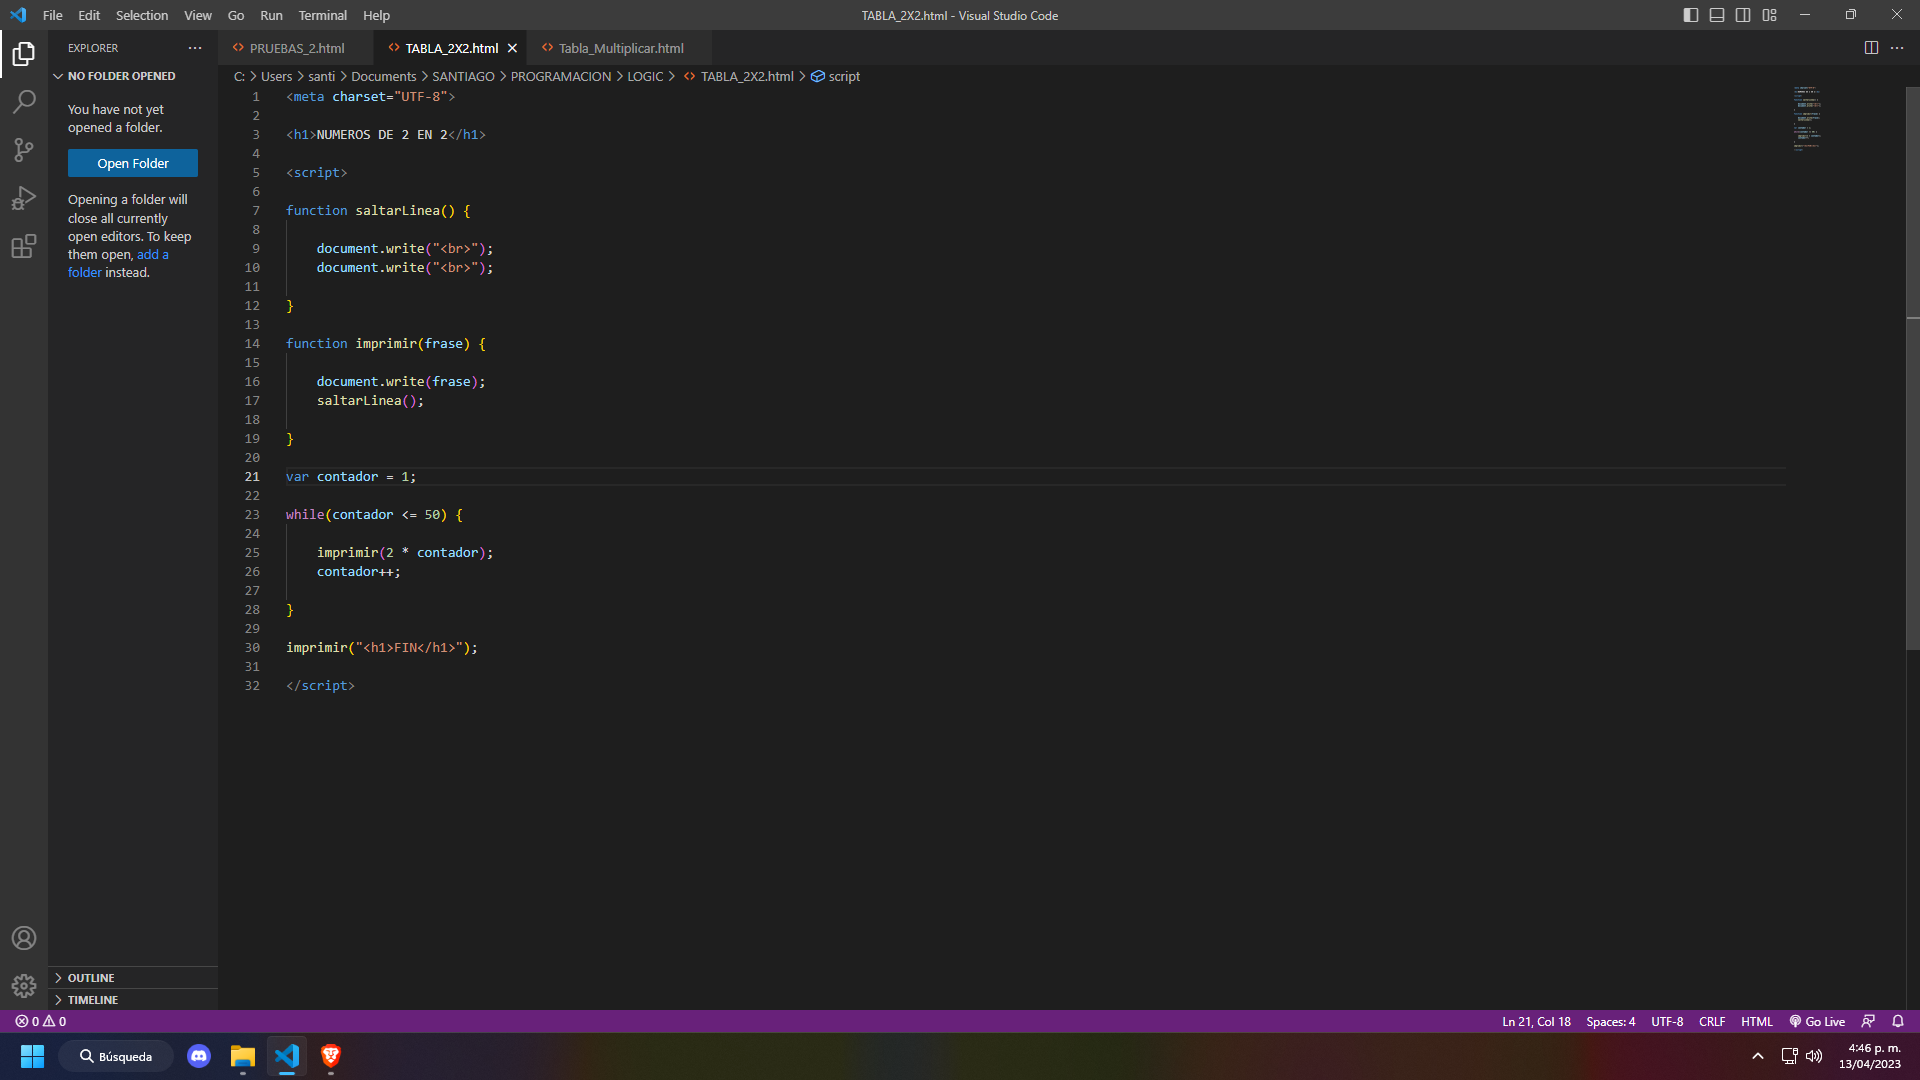Open the Manage gear icon

(x=24, y=986)
